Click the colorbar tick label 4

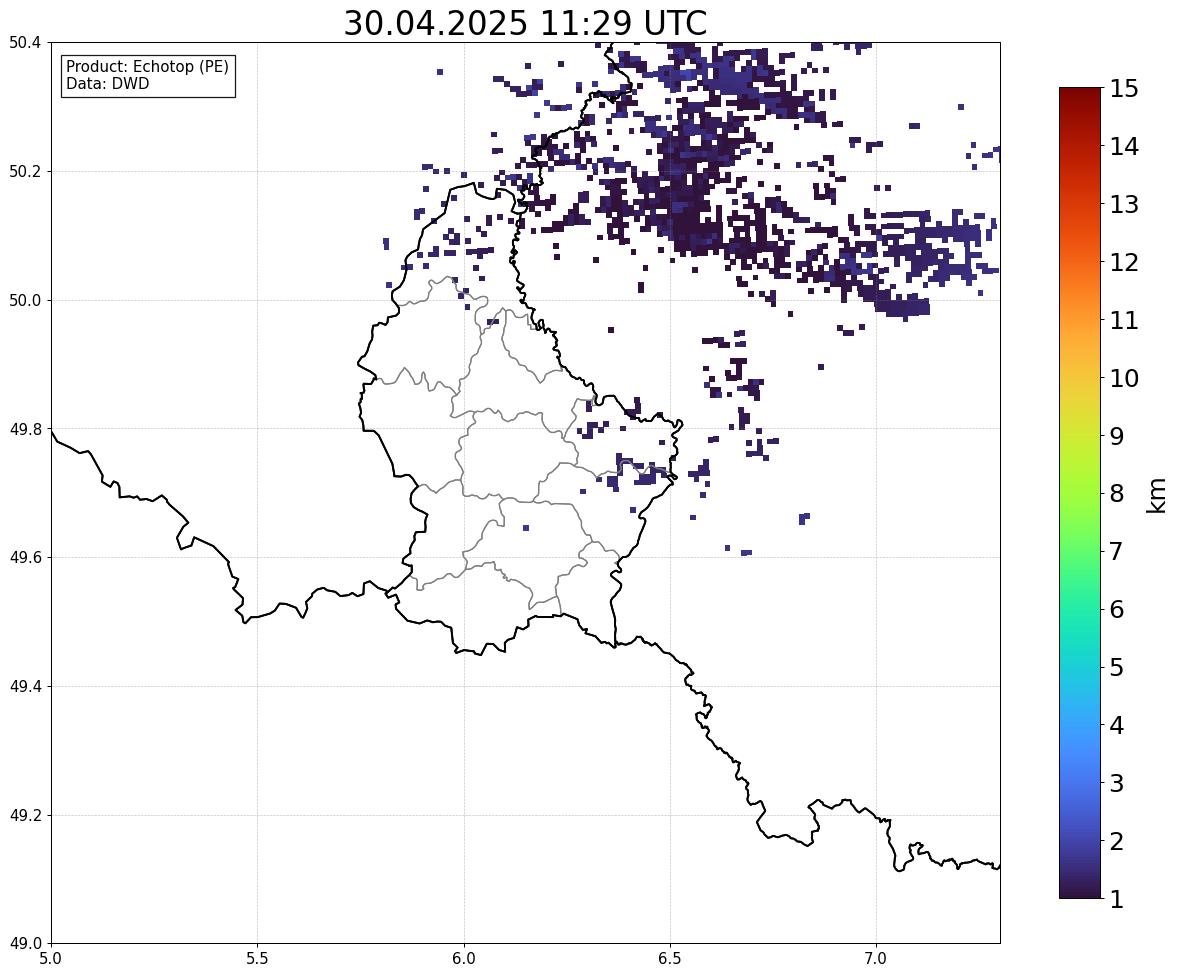pyautogui.click(x=1116, y=725)
